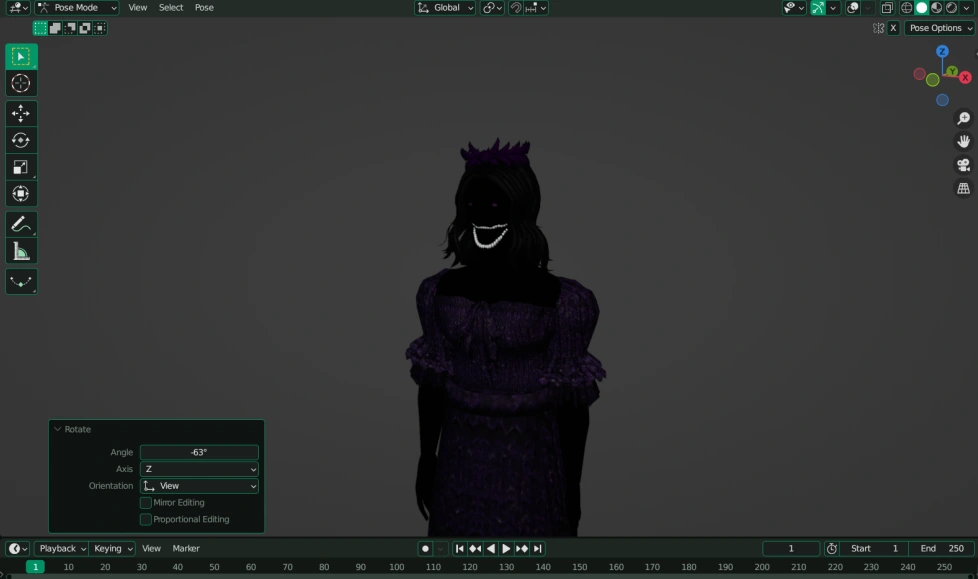Click the red X axis on the gizmo
This screenshot has height=579, width=978.
966,77
